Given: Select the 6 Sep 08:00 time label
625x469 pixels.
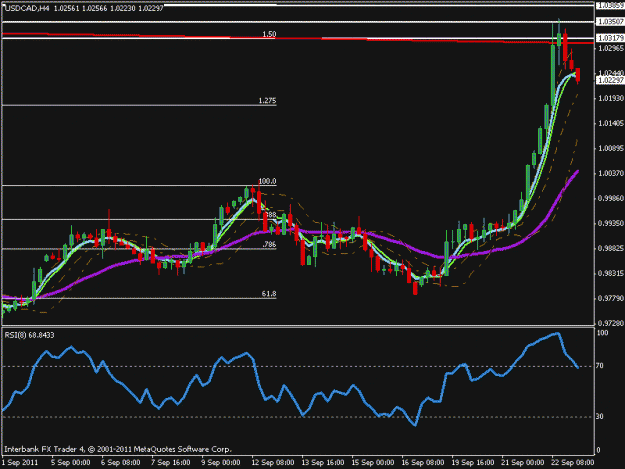Looking at the screenshot, I should 120,463.
